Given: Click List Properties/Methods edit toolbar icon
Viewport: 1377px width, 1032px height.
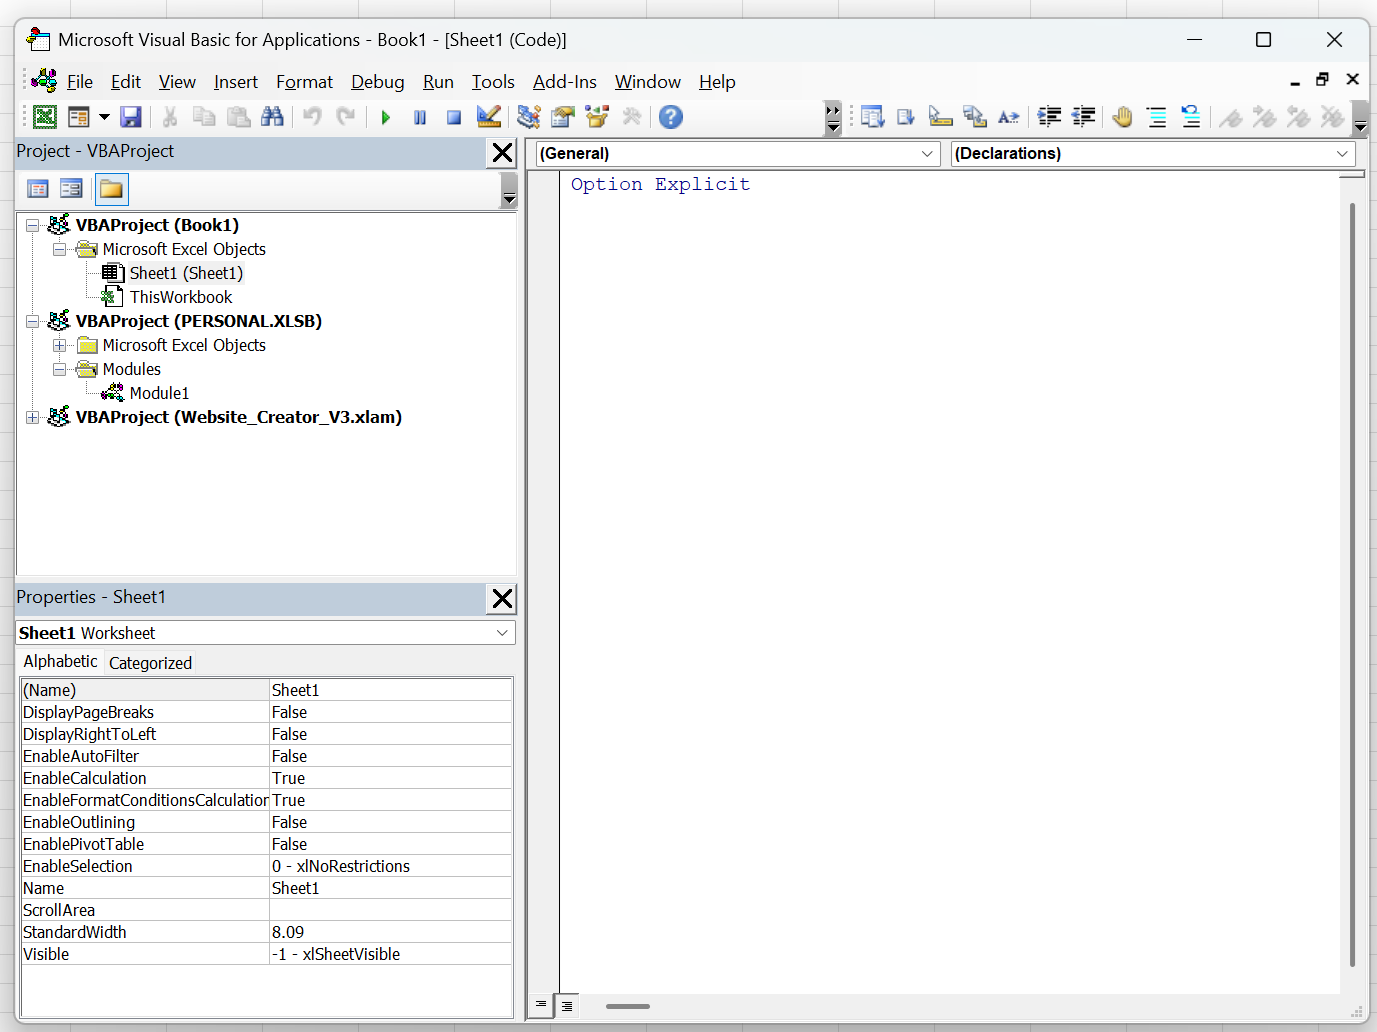Looking at the screenshot, I should [x=873, y=117].
